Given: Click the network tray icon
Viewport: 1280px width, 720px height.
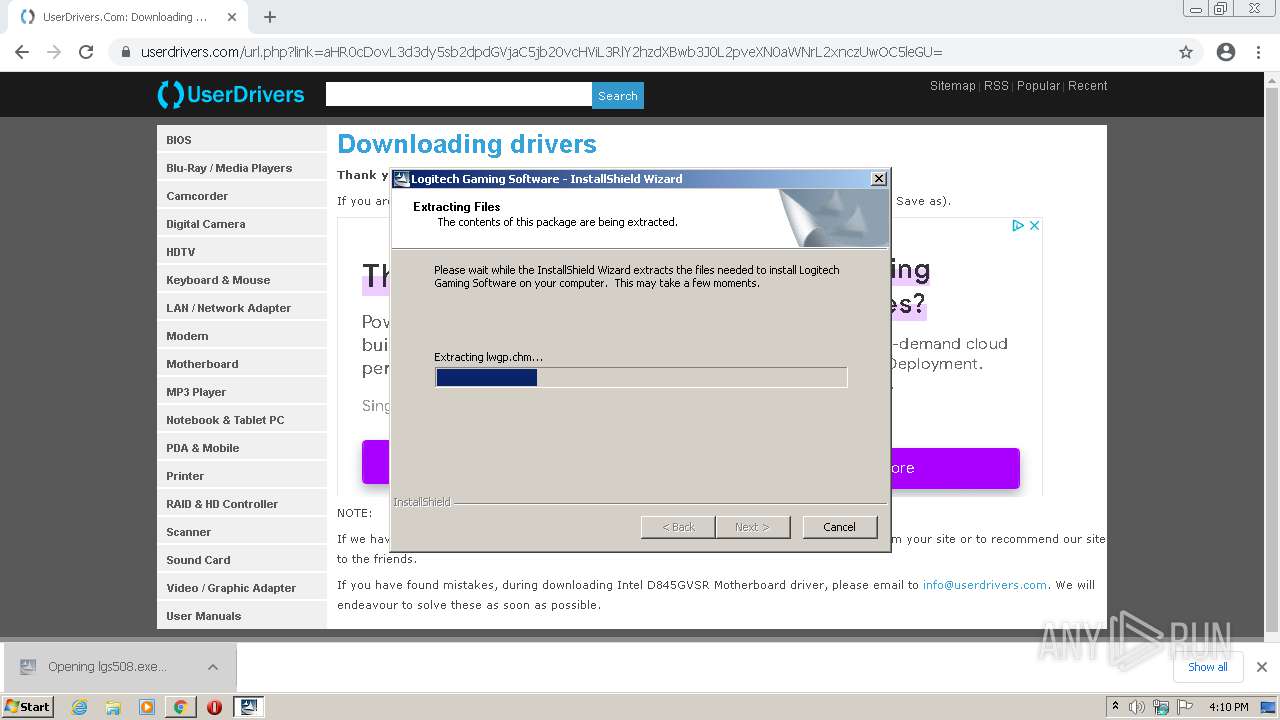Looking at the screenshot, I should pyautogui.click(x=1161, y=707).
